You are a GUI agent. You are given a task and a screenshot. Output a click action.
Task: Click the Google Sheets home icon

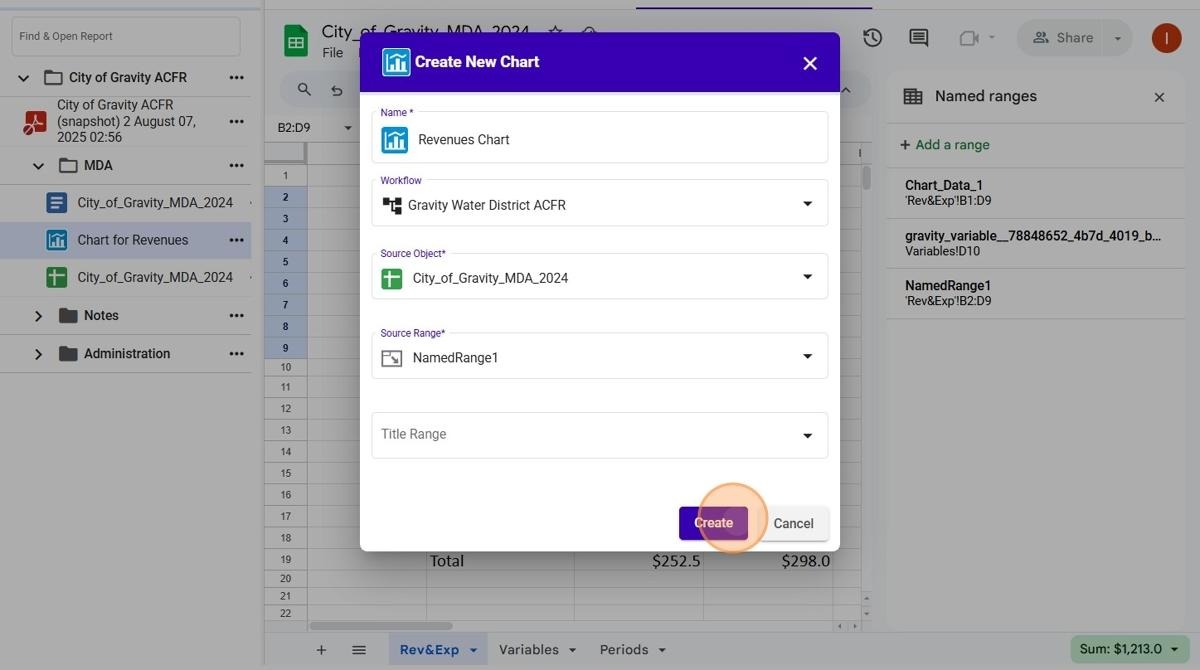point(296,41)
